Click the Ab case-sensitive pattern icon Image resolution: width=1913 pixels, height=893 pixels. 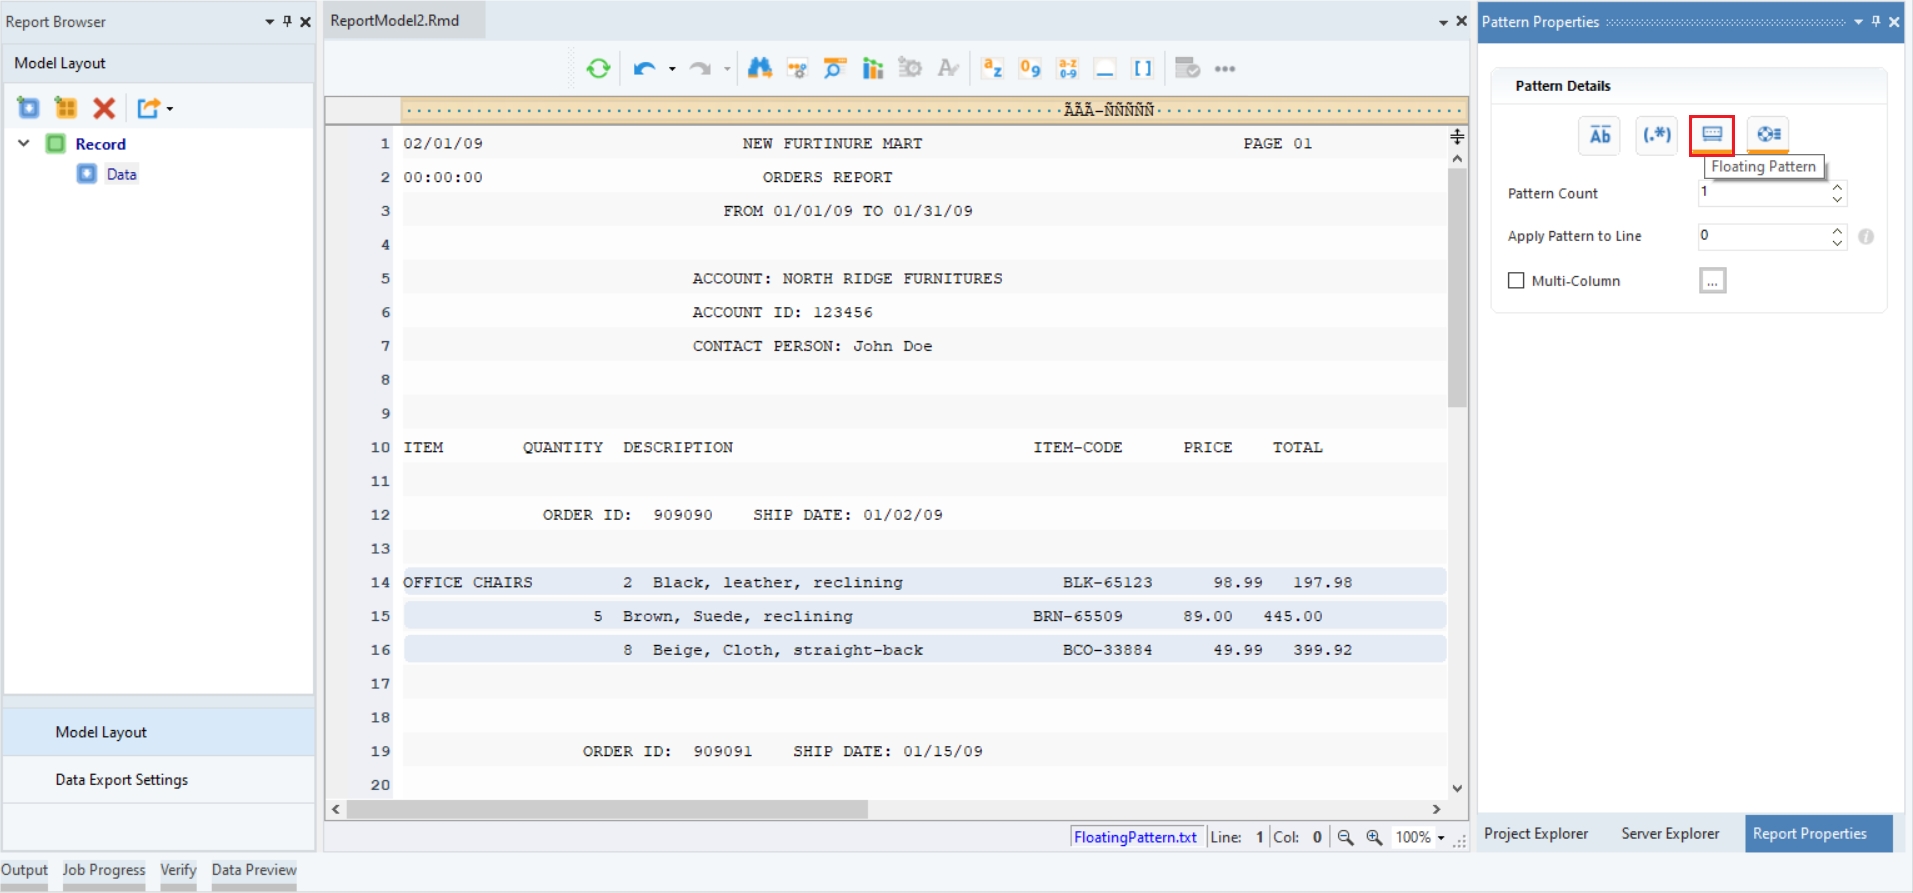click(1600, 135)
